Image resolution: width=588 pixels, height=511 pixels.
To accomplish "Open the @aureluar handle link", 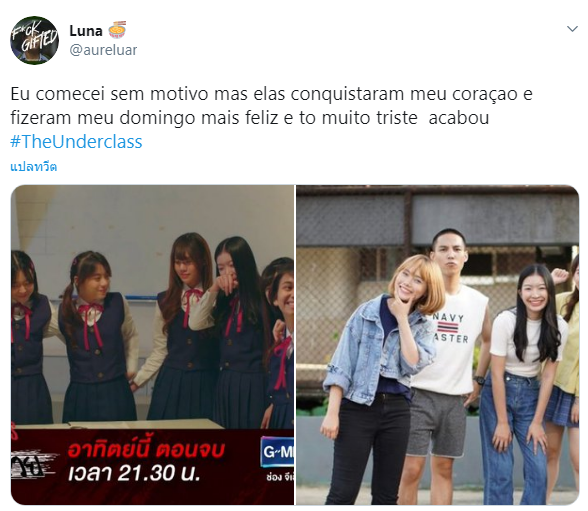I will point(104,50).
